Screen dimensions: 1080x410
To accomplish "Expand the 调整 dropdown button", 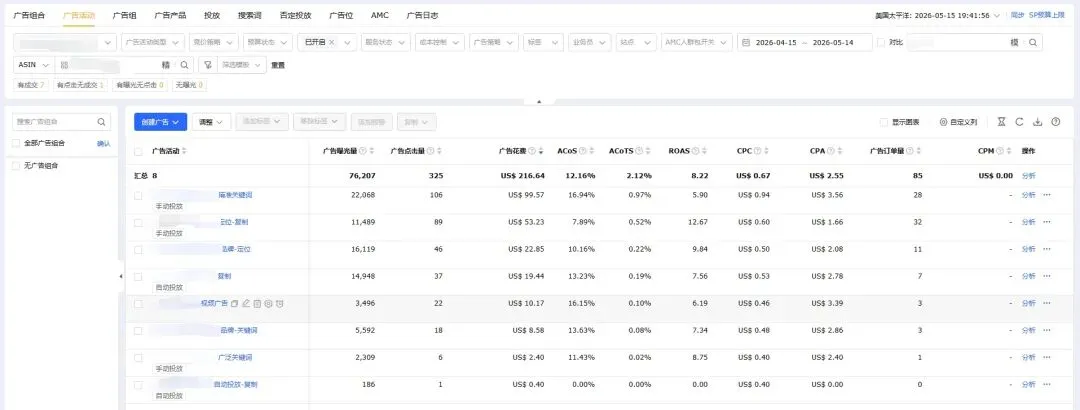I will pyautogui.click(x=211, y=122).
